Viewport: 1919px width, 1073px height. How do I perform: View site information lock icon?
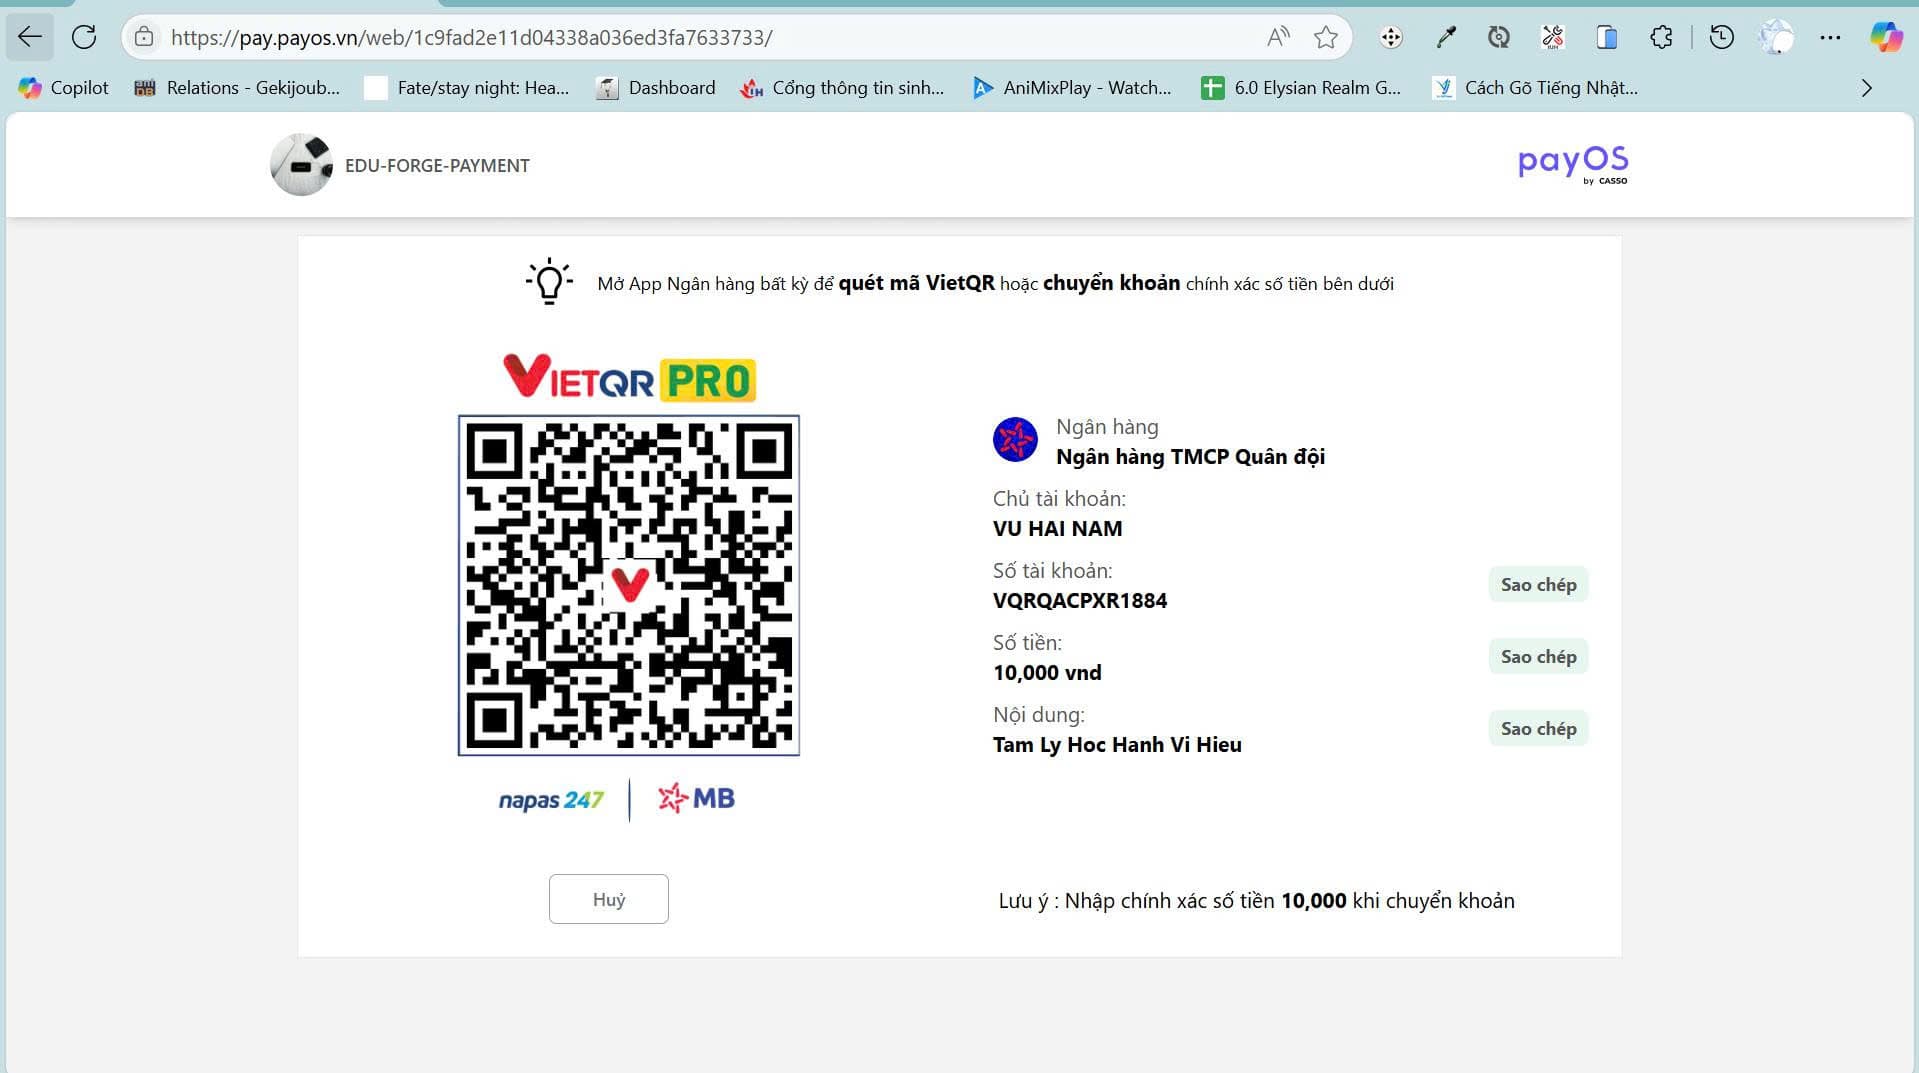(x=144, y=37)
